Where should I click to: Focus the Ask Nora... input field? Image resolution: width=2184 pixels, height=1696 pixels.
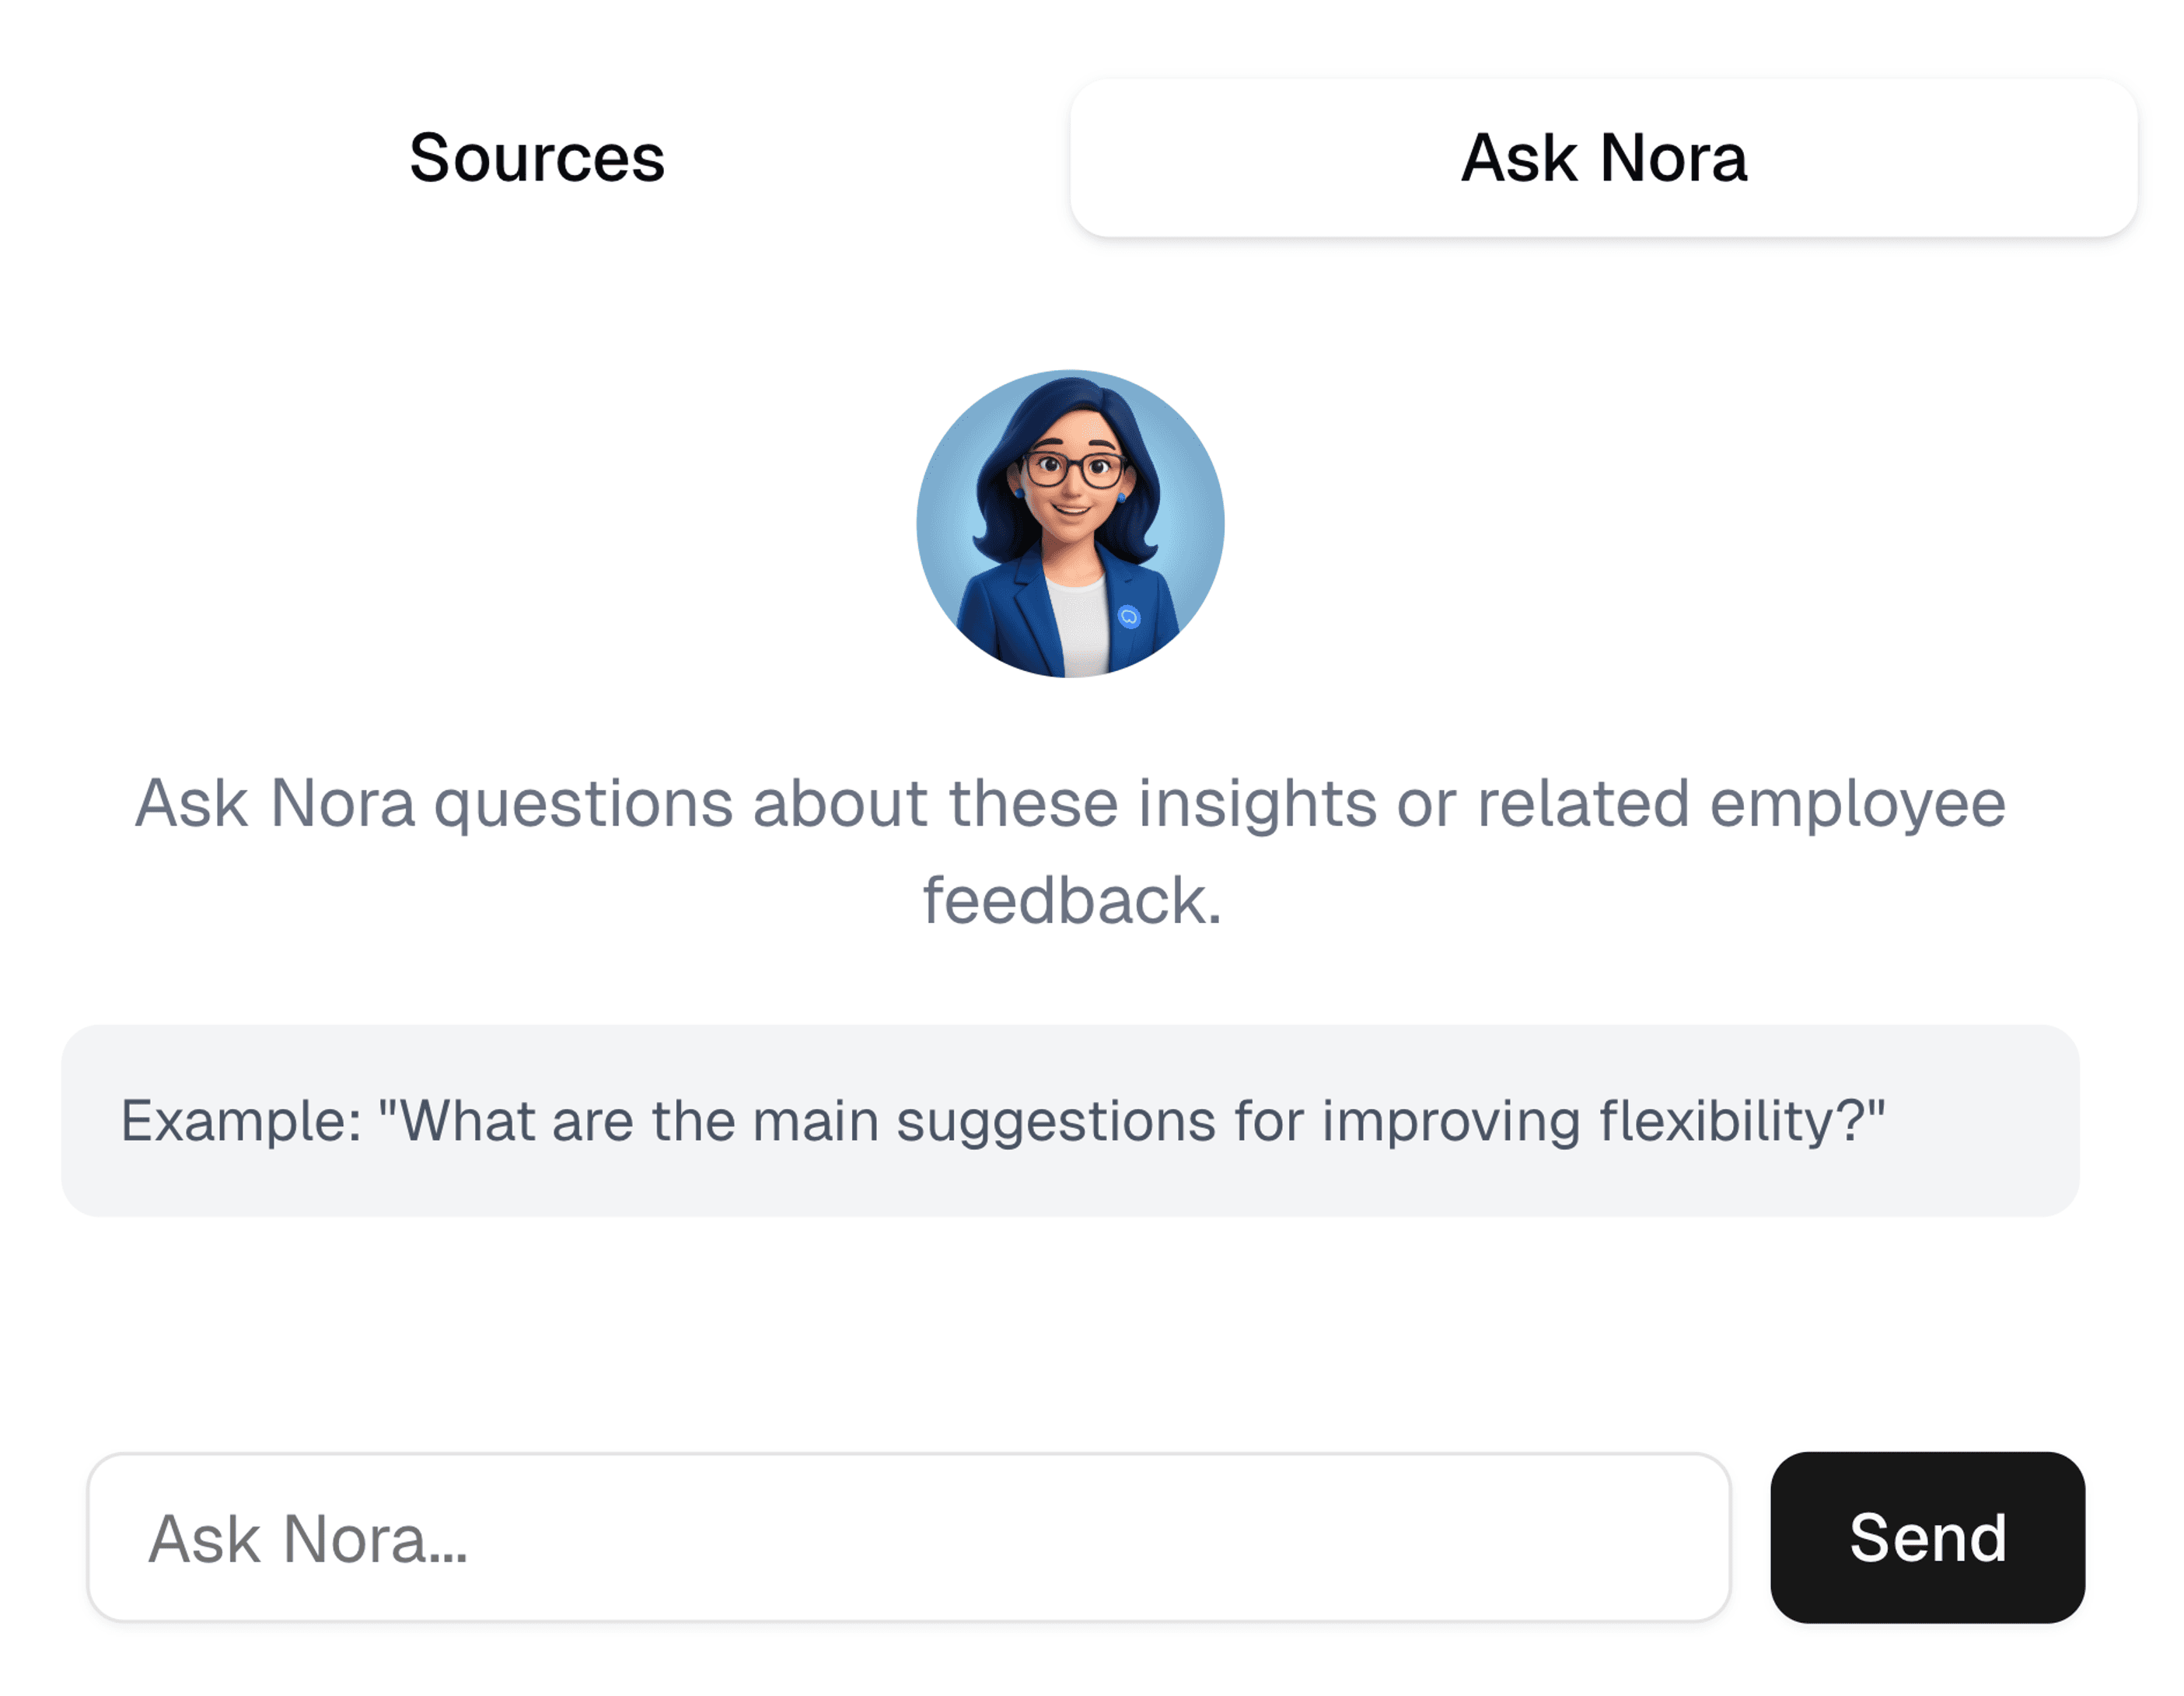(909, 1538)
